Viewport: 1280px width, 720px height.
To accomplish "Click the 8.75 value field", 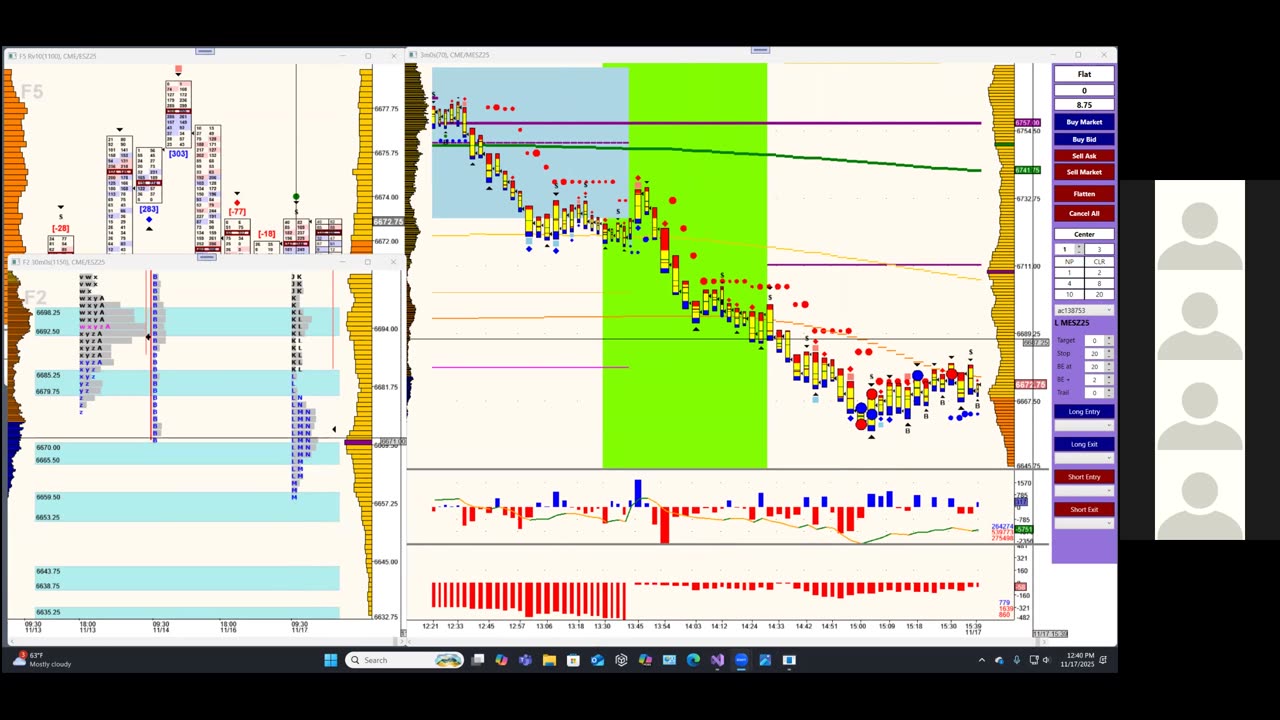I will pos(1084,105).
